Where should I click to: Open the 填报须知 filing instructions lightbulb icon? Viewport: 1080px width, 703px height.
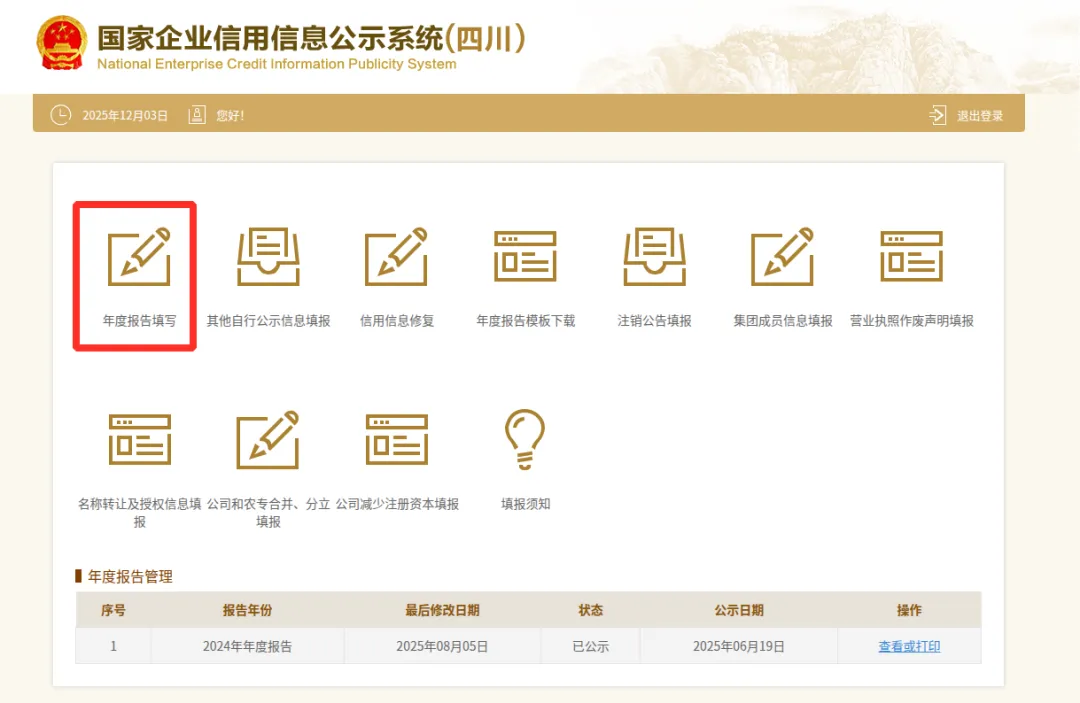[x=523, y=438]
